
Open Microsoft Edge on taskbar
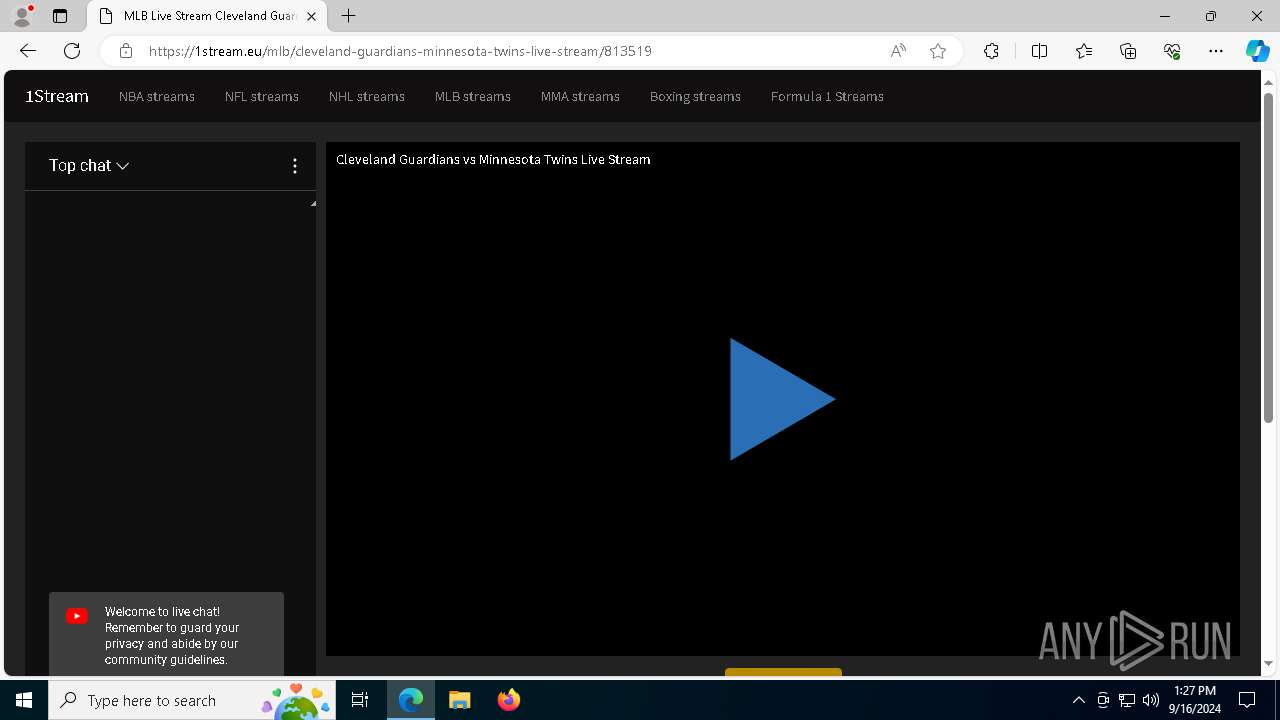(x=411, y=700)
